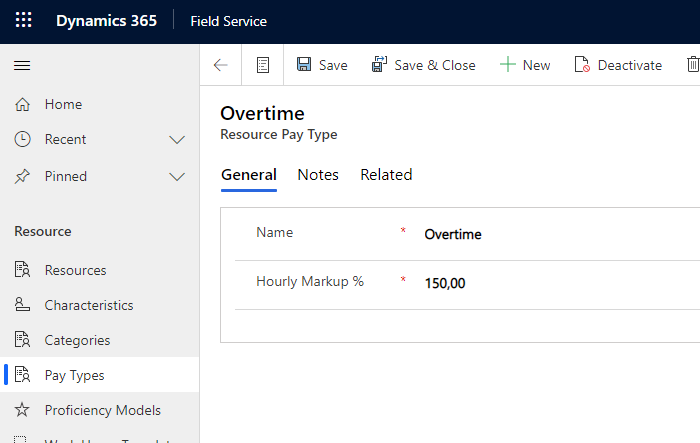
Task: Click the Save floppy disk icon
Action: click(304, 64)
